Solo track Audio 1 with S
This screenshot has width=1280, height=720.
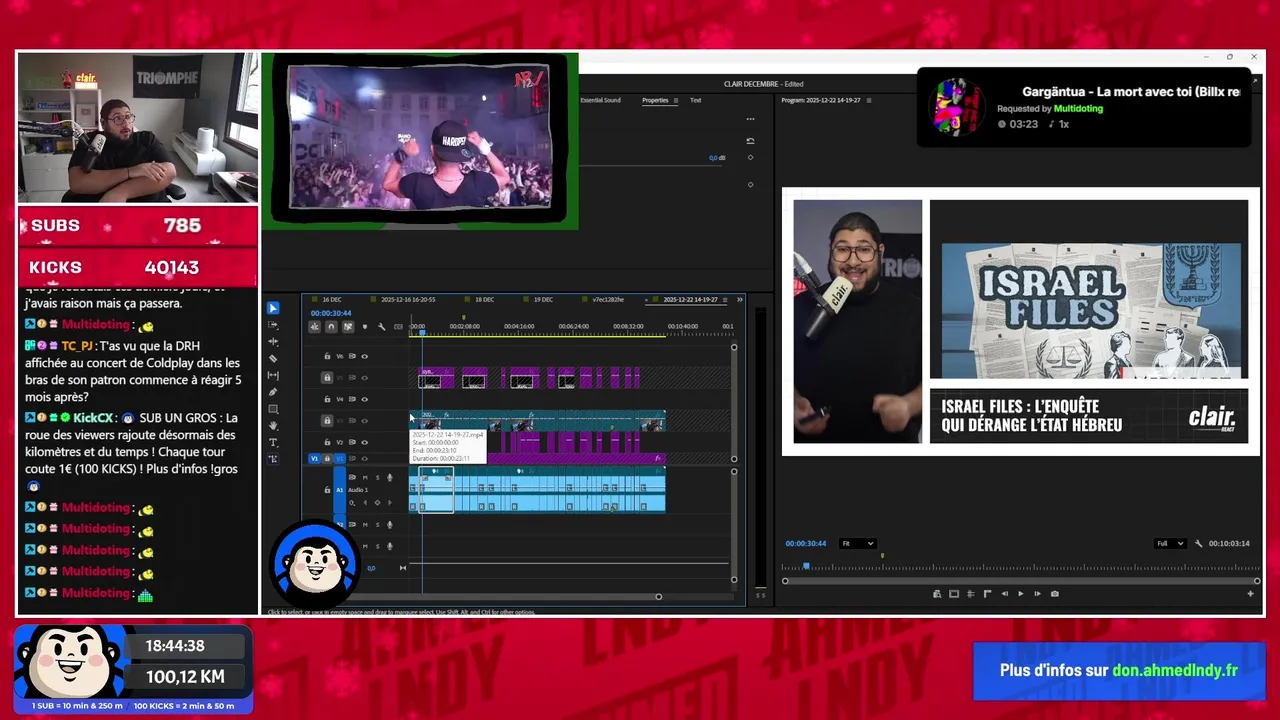tap(378, 478)
